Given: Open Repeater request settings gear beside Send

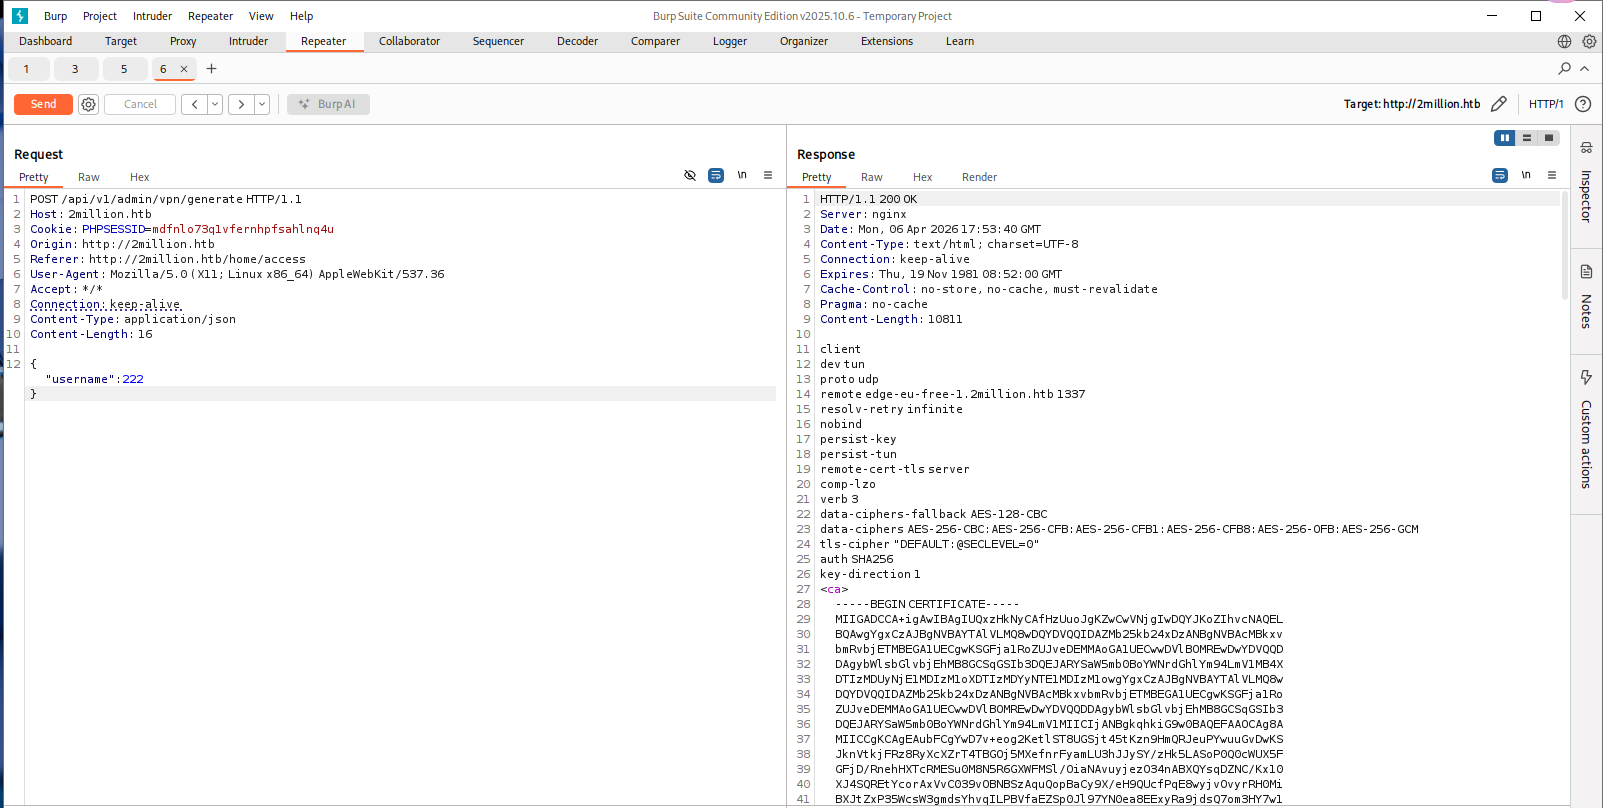Looking at the screenshot, I should point(88,104).
